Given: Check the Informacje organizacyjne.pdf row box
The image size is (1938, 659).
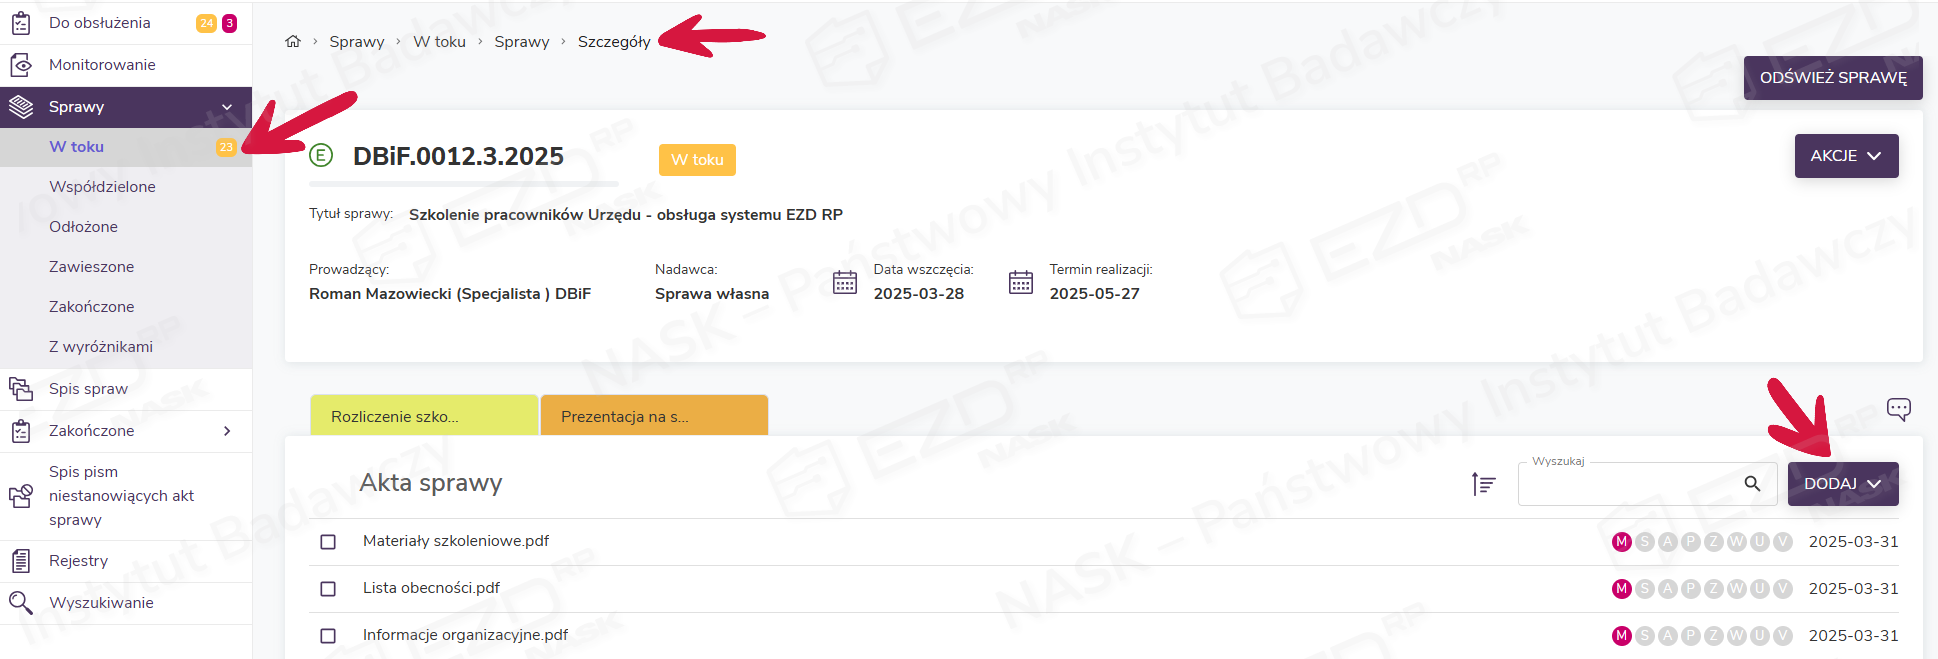Looking at the screenshot, I should point(328,636).
